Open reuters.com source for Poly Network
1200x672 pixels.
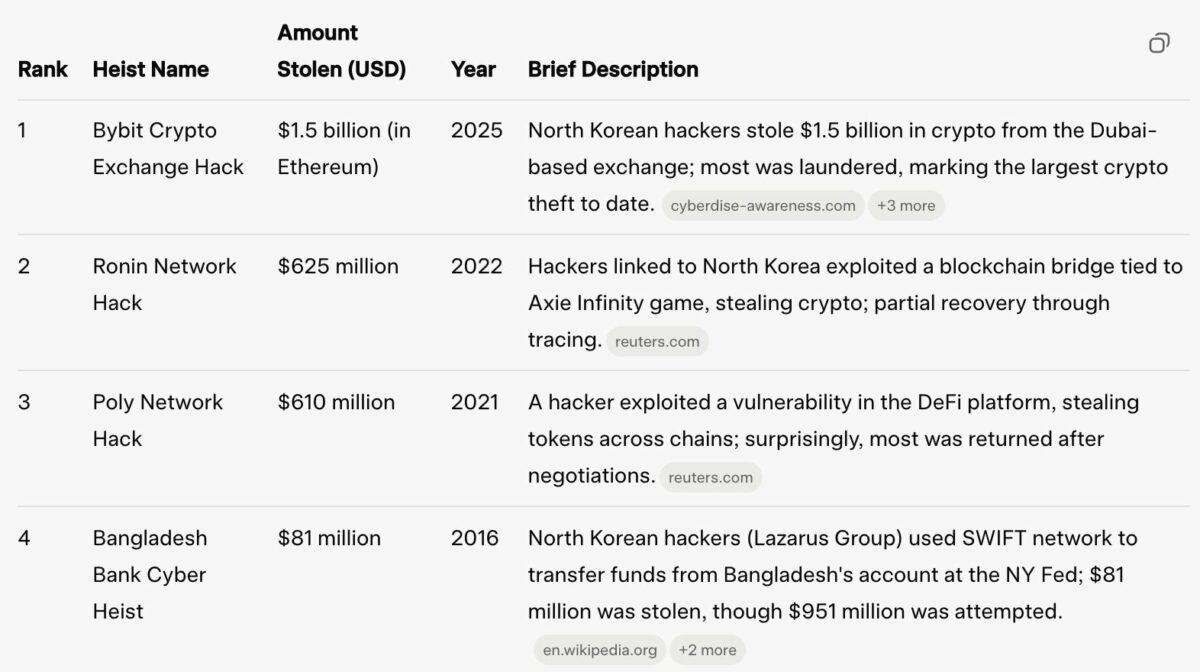(x=710, y=478)
